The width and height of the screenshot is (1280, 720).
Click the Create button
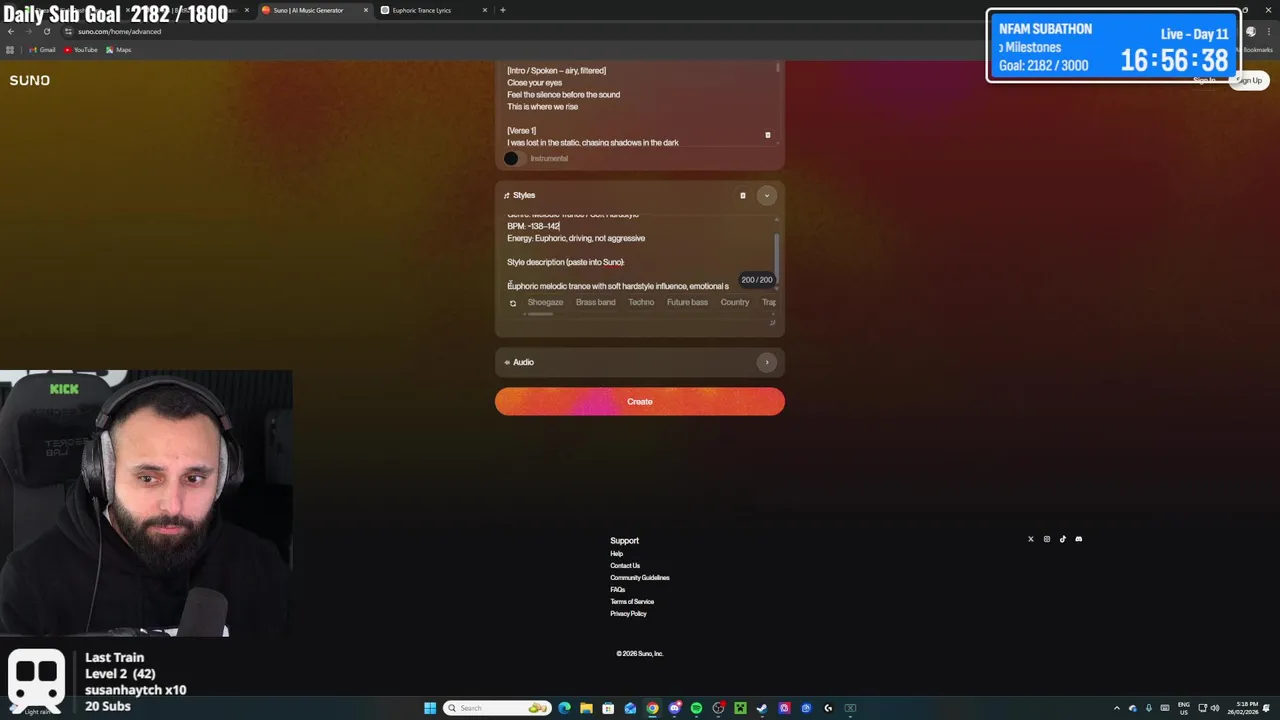point(640,401)
